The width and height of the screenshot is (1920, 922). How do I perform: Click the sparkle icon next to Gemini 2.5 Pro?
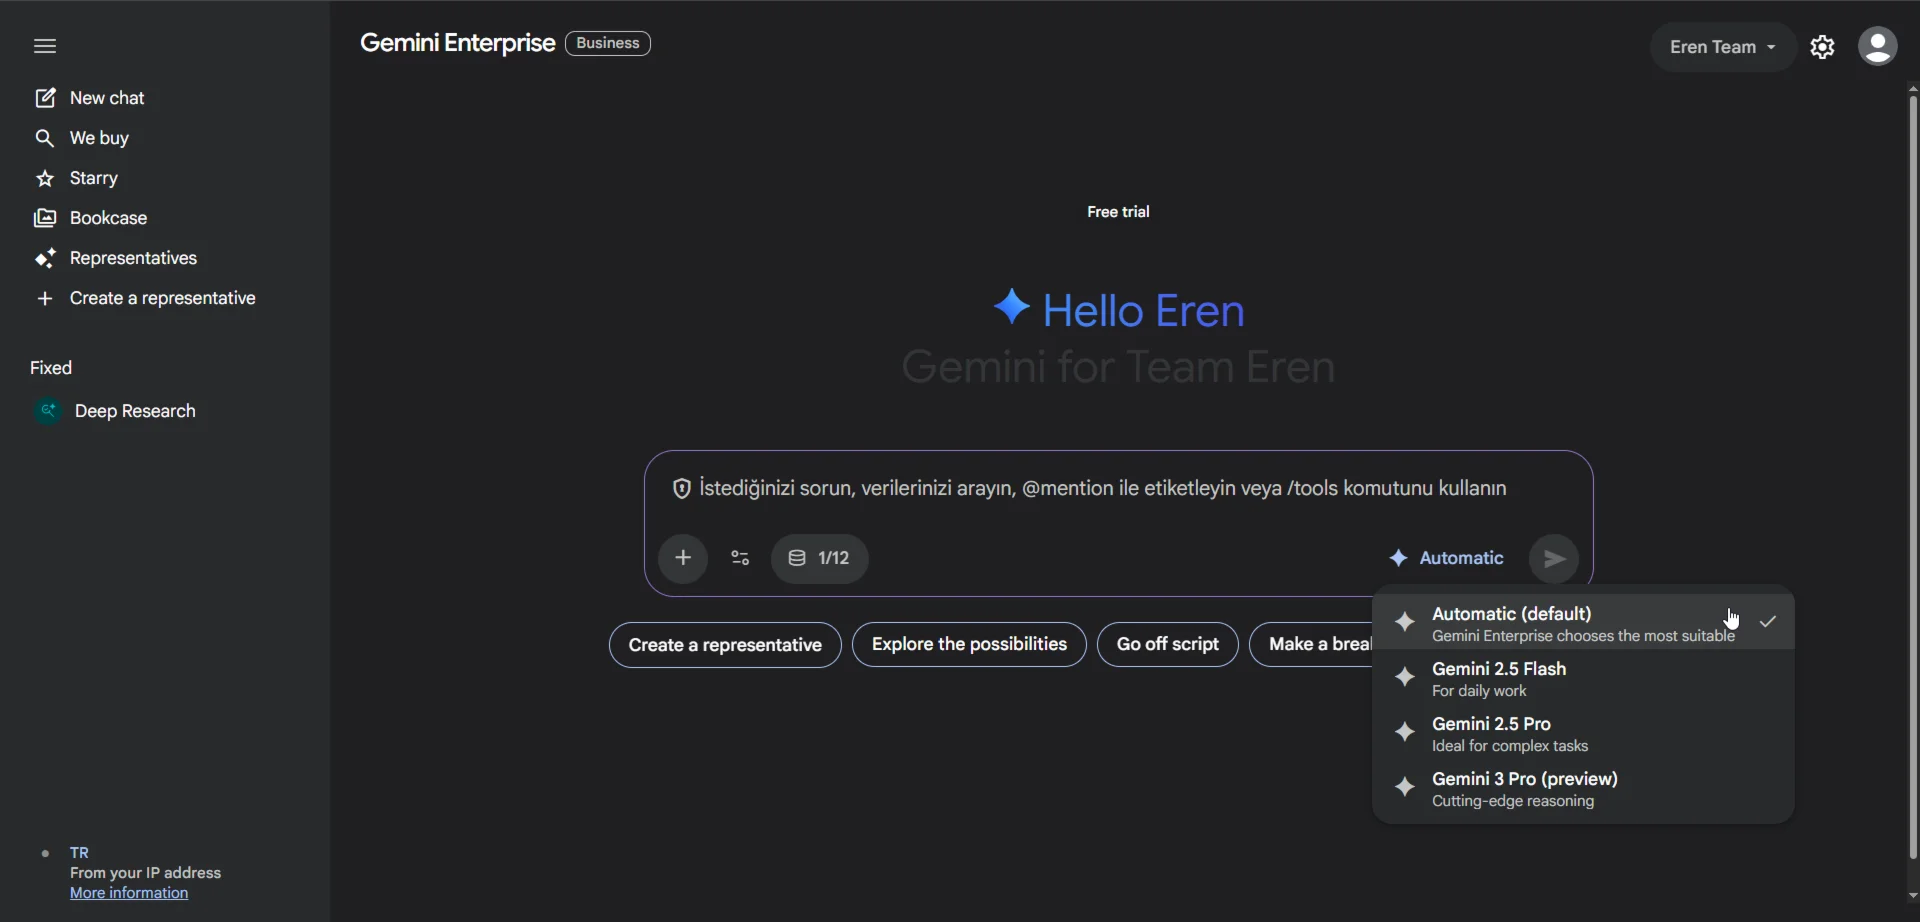tap(1405, 733)
